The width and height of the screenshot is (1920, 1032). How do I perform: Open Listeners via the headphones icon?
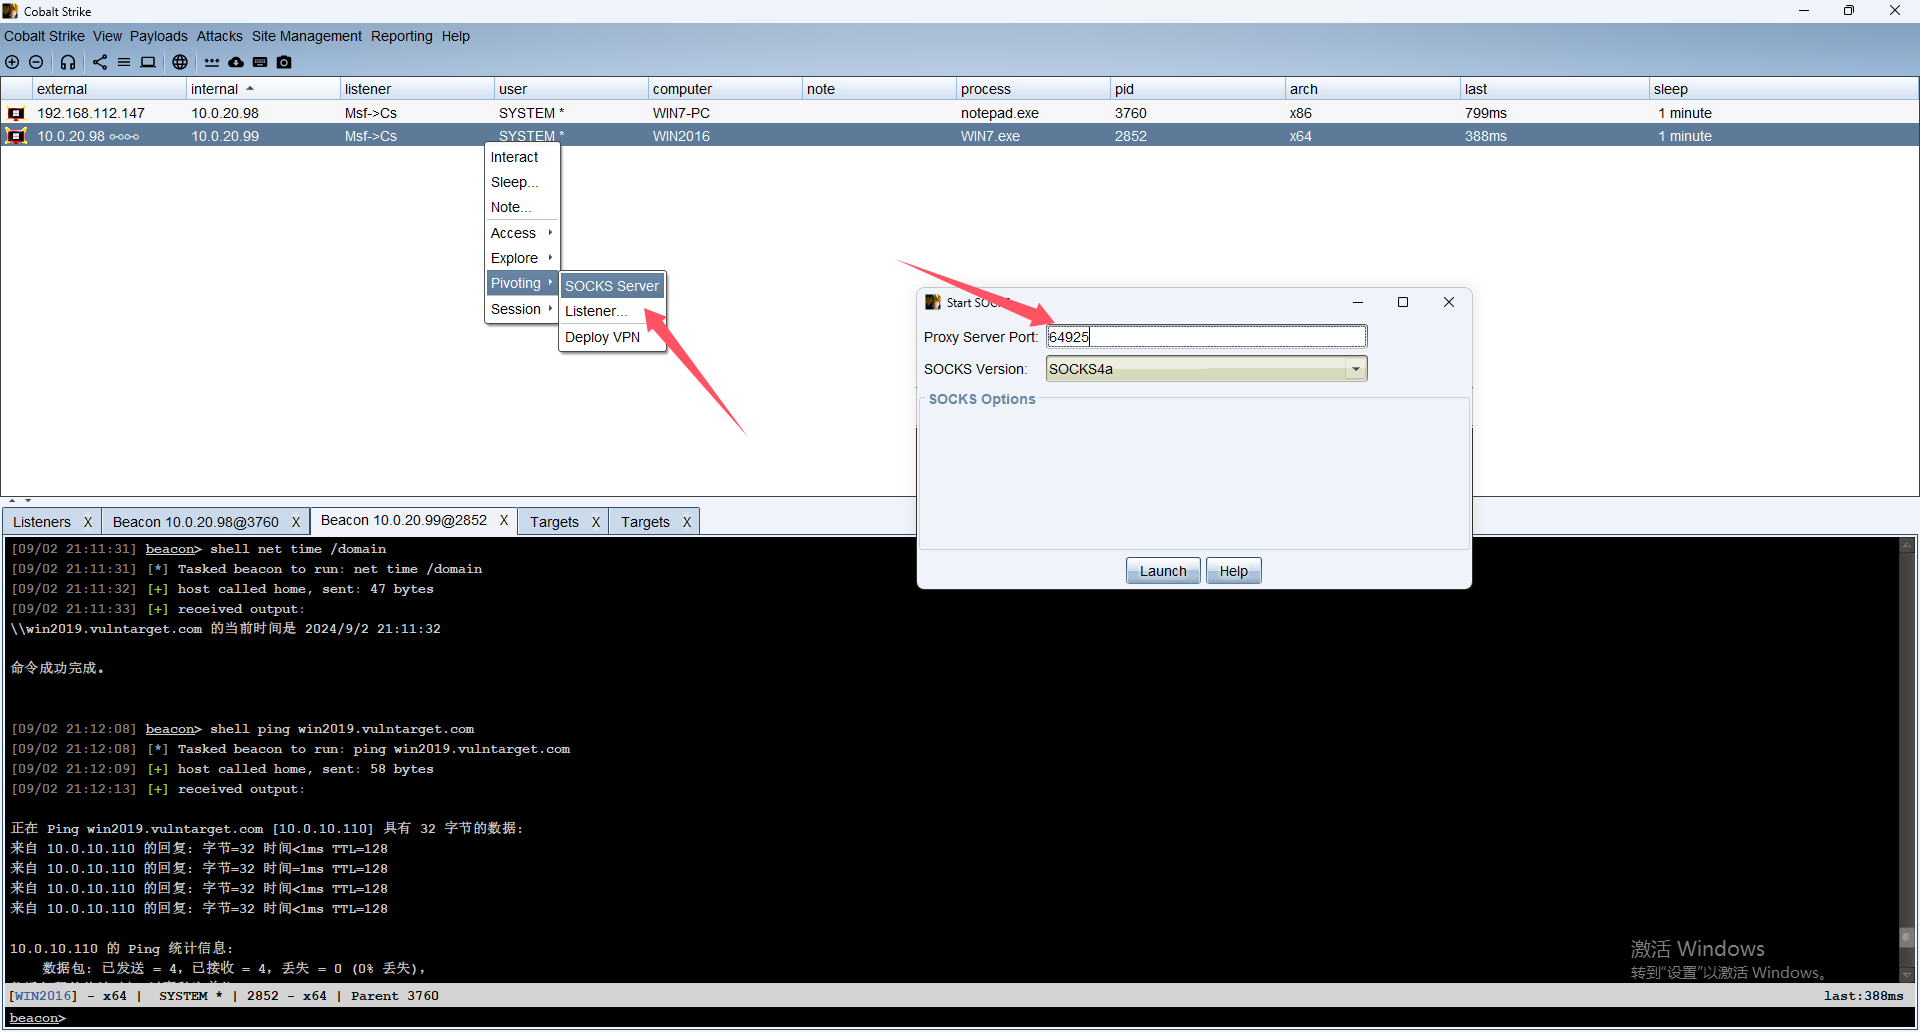[68, 62]
